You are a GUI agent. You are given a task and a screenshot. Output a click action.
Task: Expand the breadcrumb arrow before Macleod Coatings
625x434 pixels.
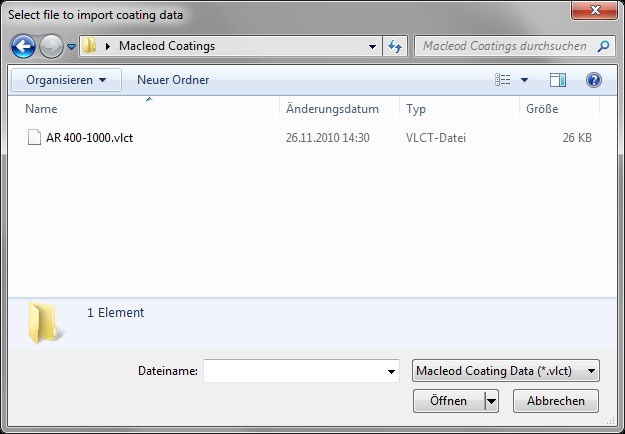pyautogui.click(x=108, y=46)
